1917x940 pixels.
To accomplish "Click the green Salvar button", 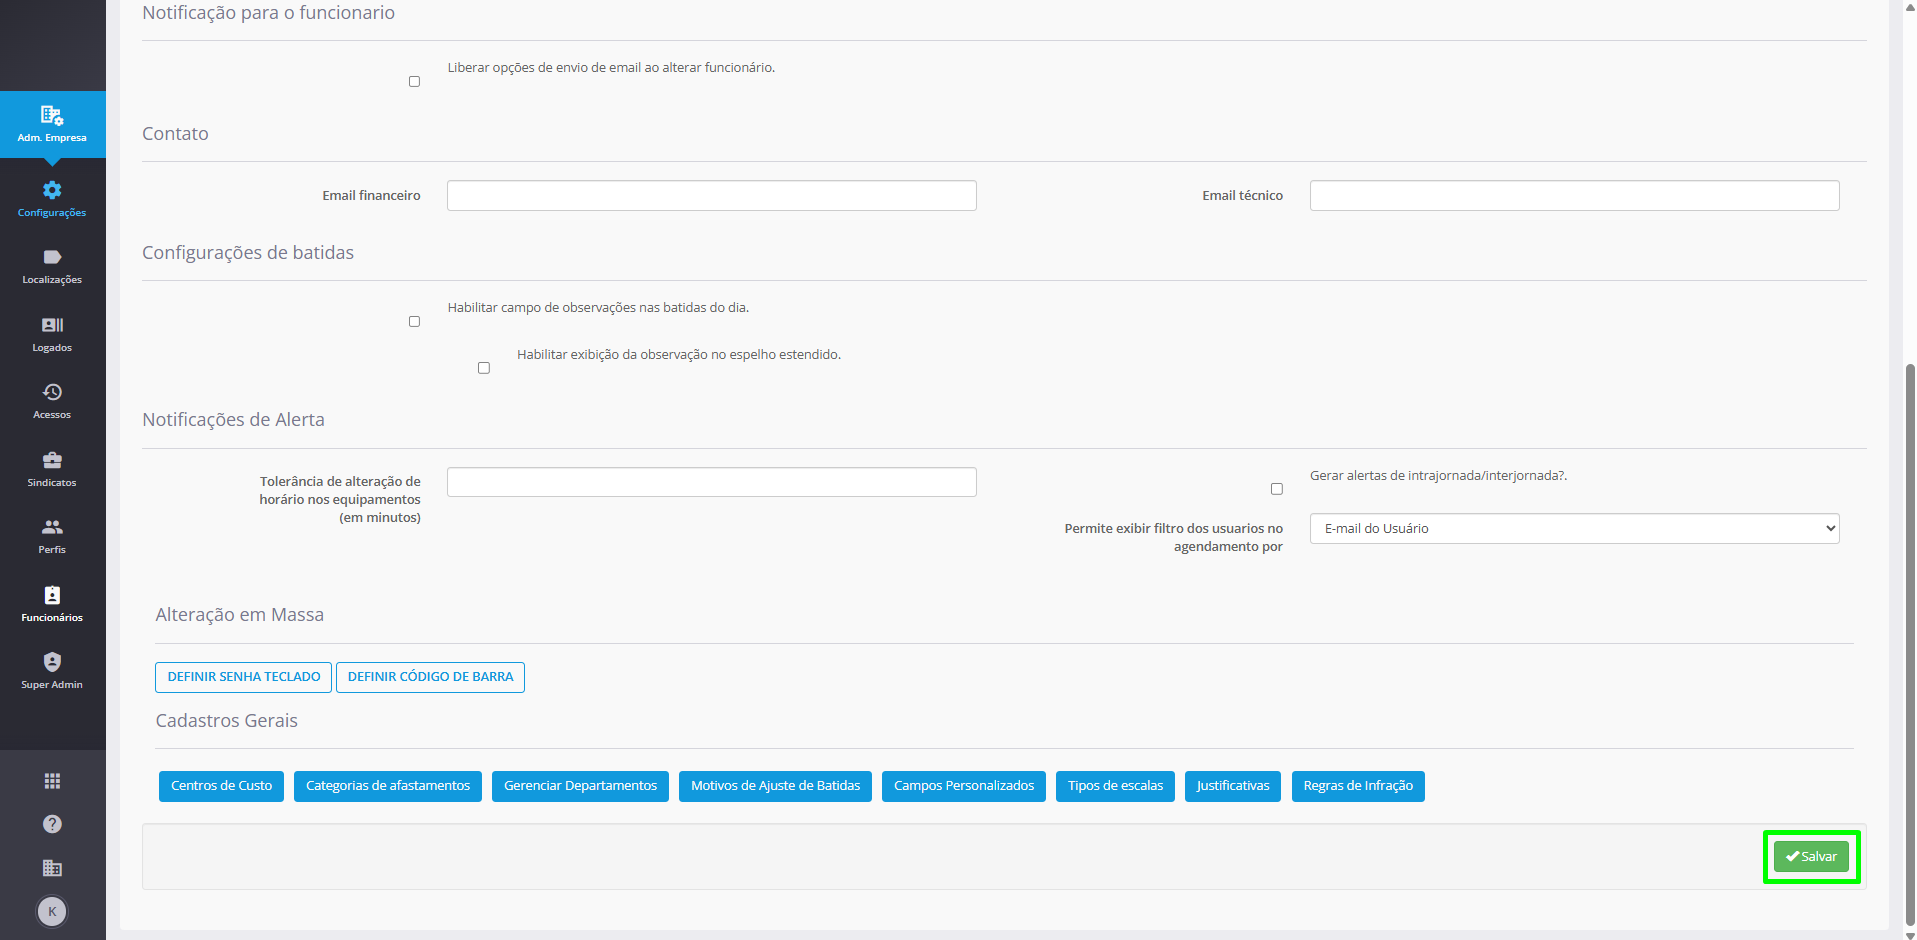I will 1811,857.
